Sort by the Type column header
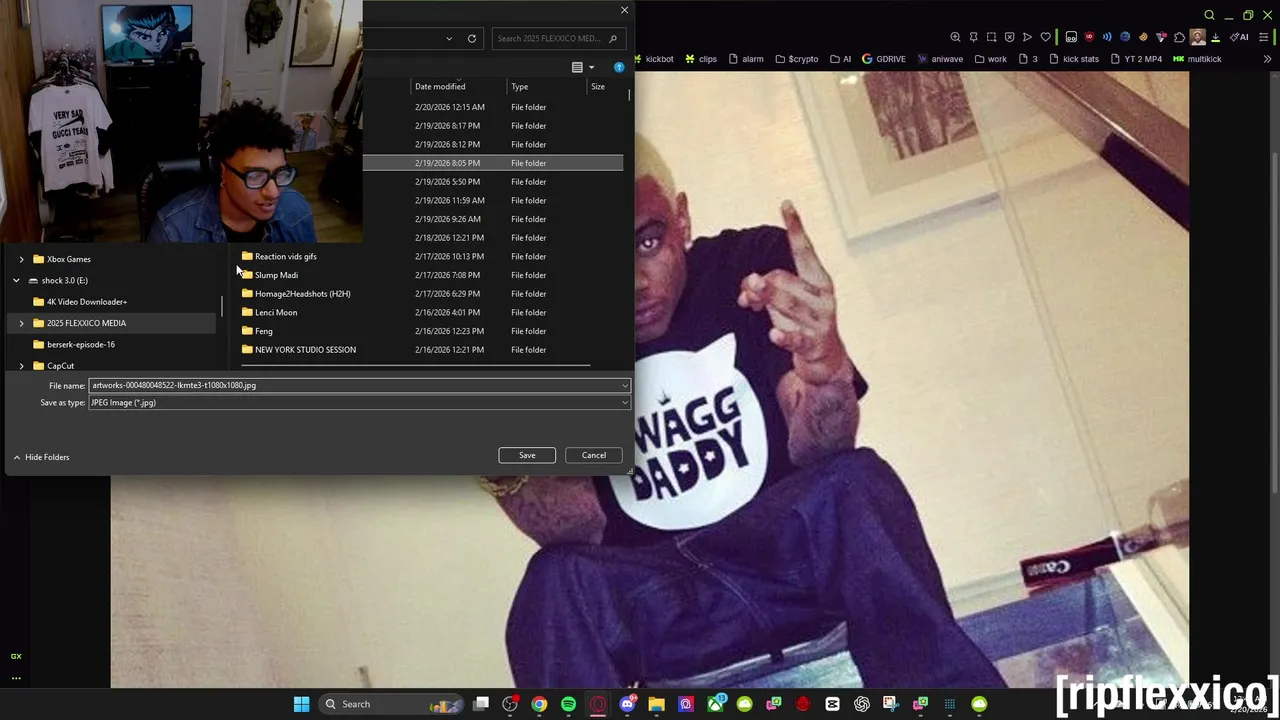 520,86
